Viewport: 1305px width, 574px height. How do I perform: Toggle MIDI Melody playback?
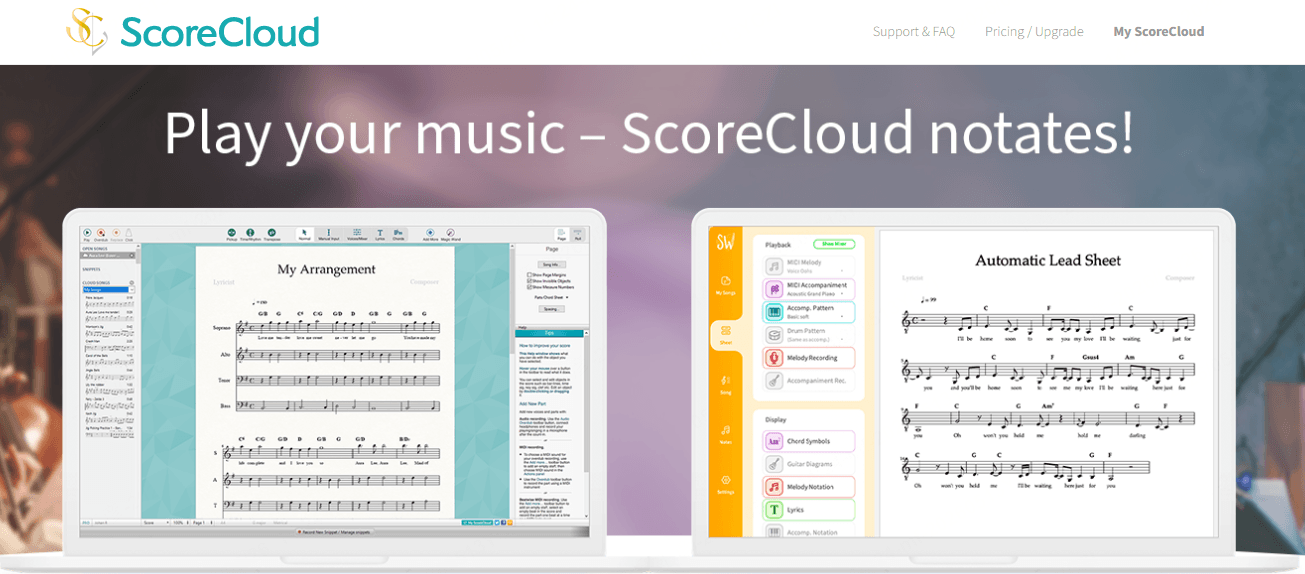[808, 266]
